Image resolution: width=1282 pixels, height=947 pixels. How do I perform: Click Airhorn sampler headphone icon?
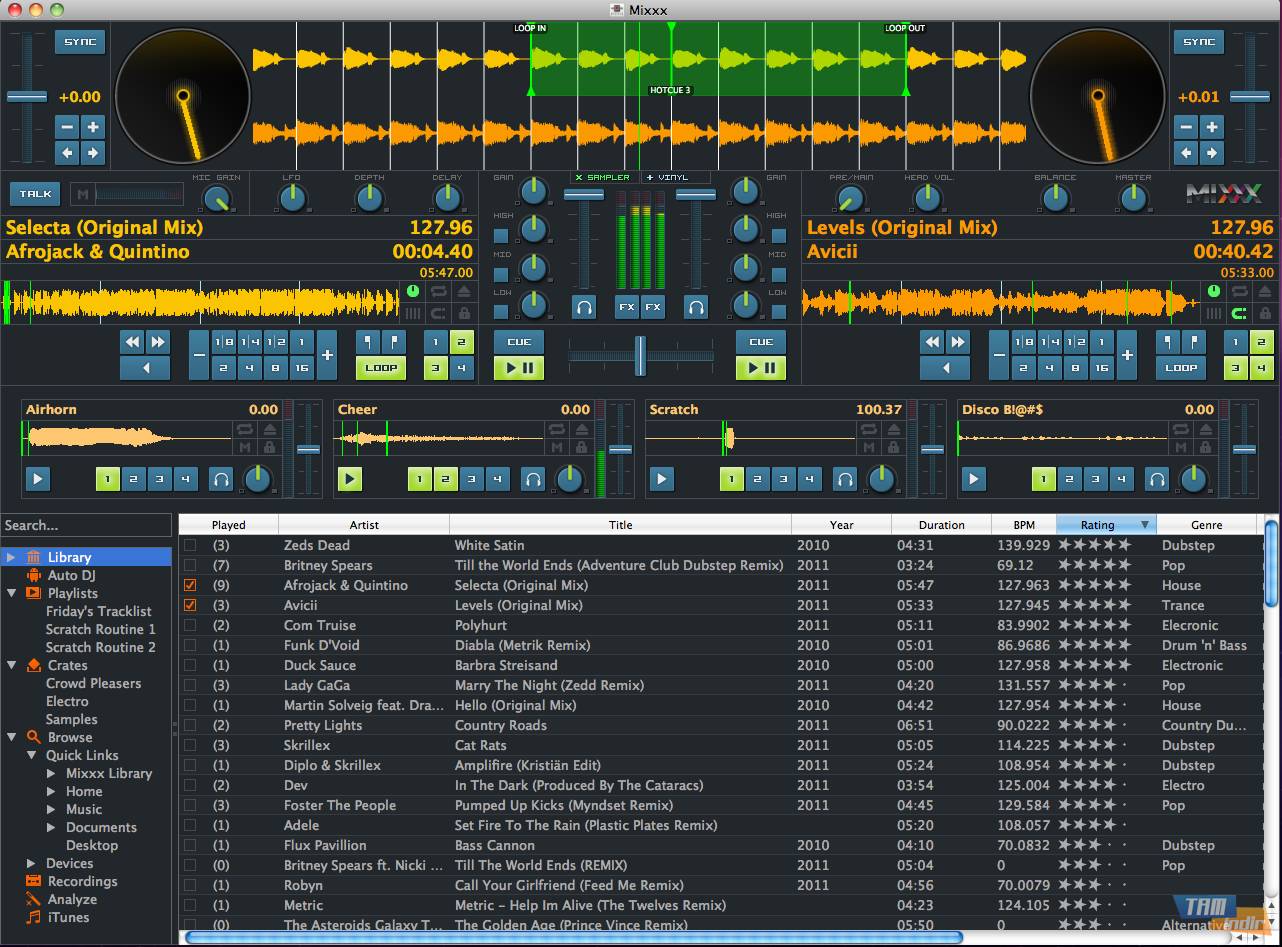tap(221, 479)
